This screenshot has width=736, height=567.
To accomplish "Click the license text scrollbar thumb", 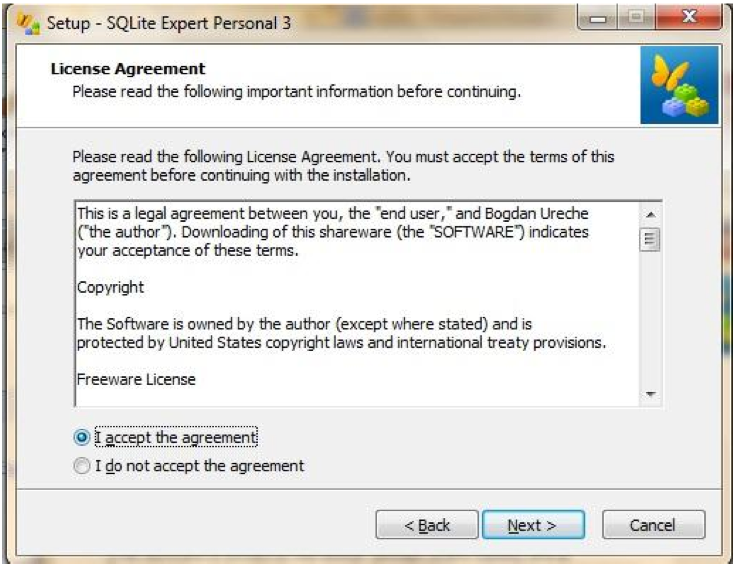I will pyautogui.click(x=651, y=239).
